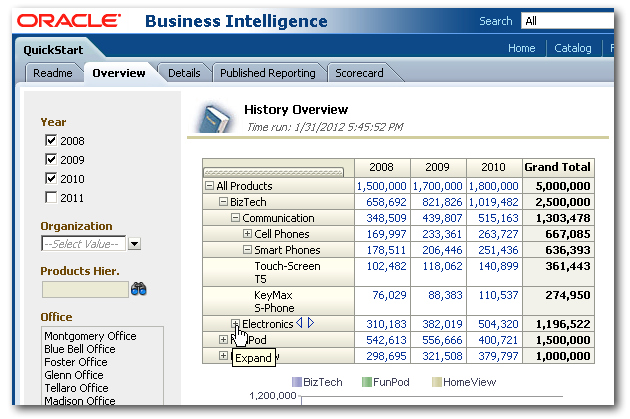Click the Home link
This screenshot has height=419, width=630.
coord(522,48)
